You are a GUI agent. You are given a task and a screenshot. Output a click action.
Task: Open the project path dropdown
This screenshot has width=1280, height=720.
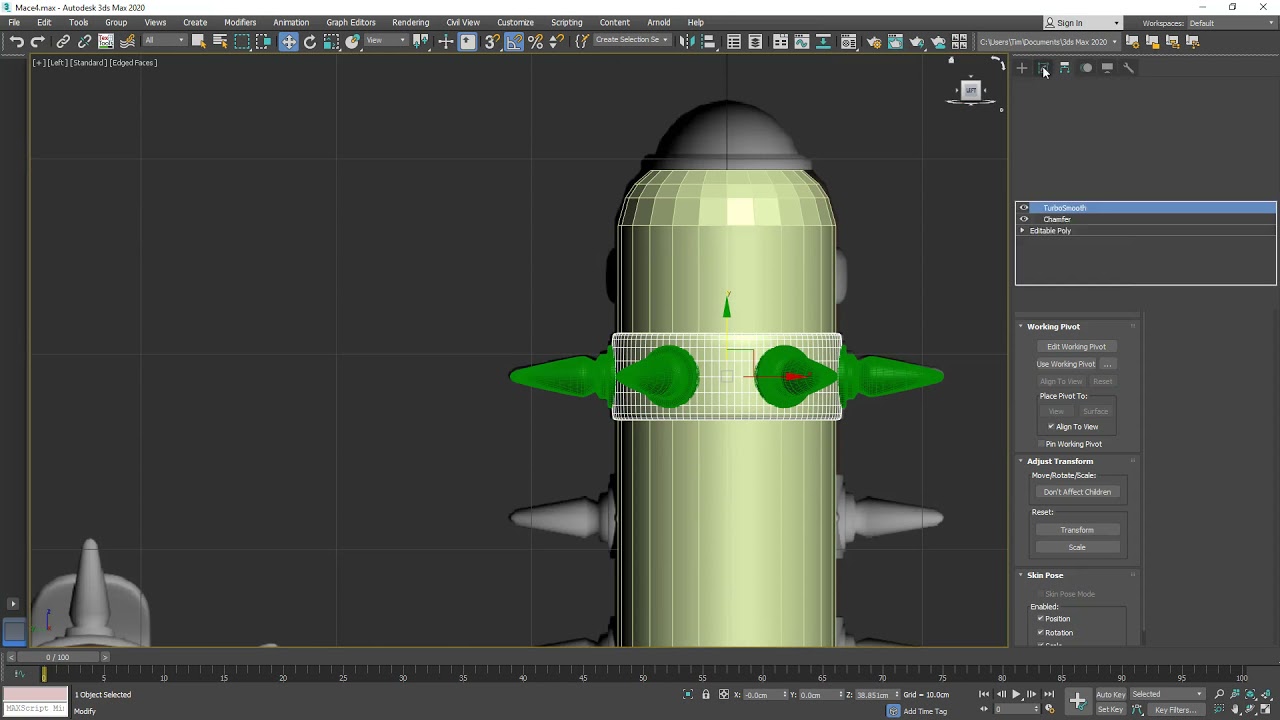(1048, 42)
